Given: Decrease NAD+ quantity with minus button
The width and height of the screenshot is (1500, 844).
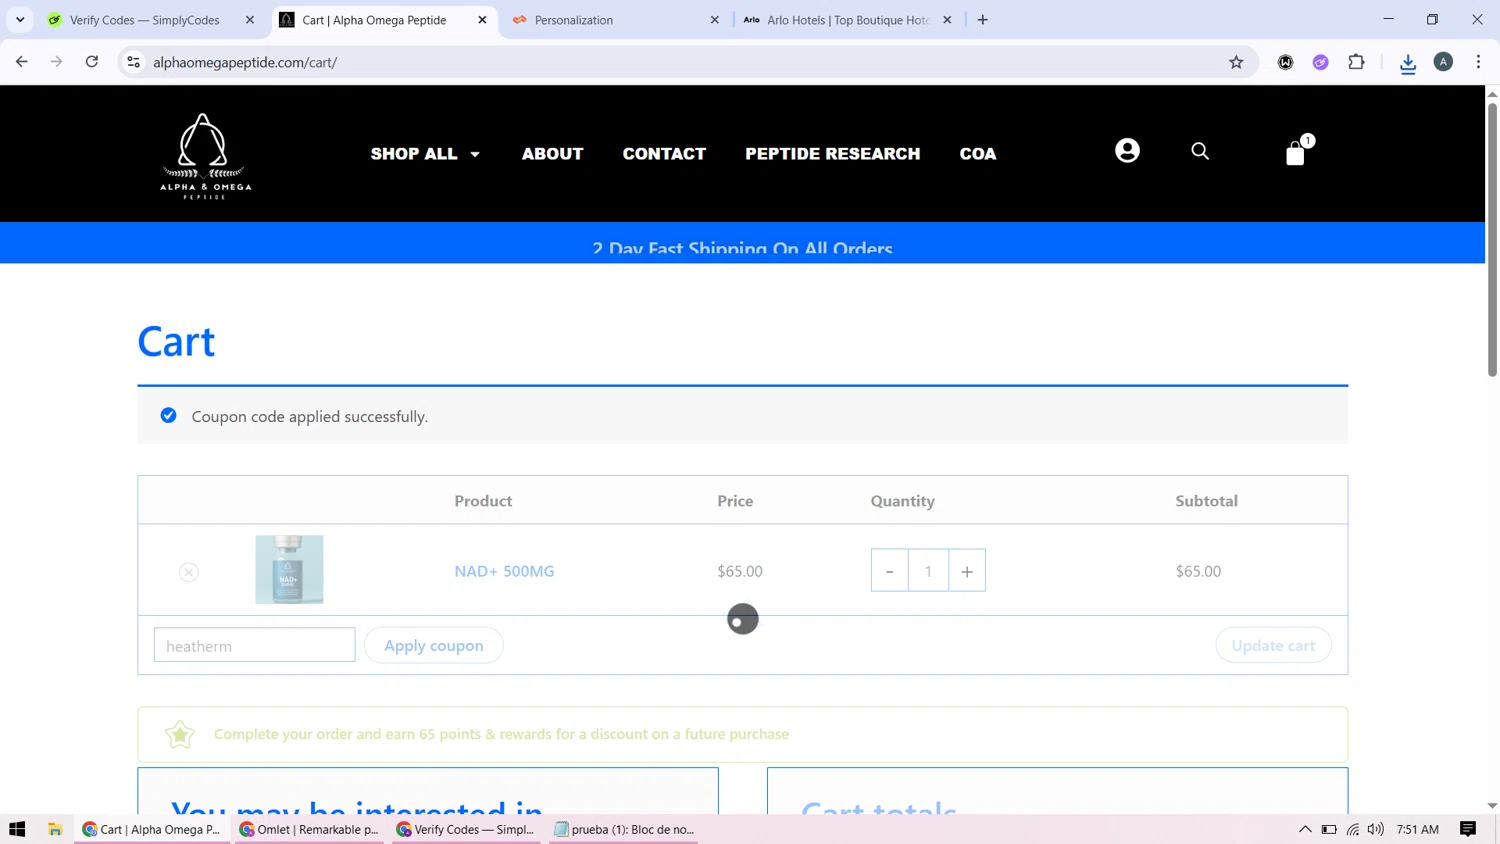Looking at the screenshot, I should (889, 571).
